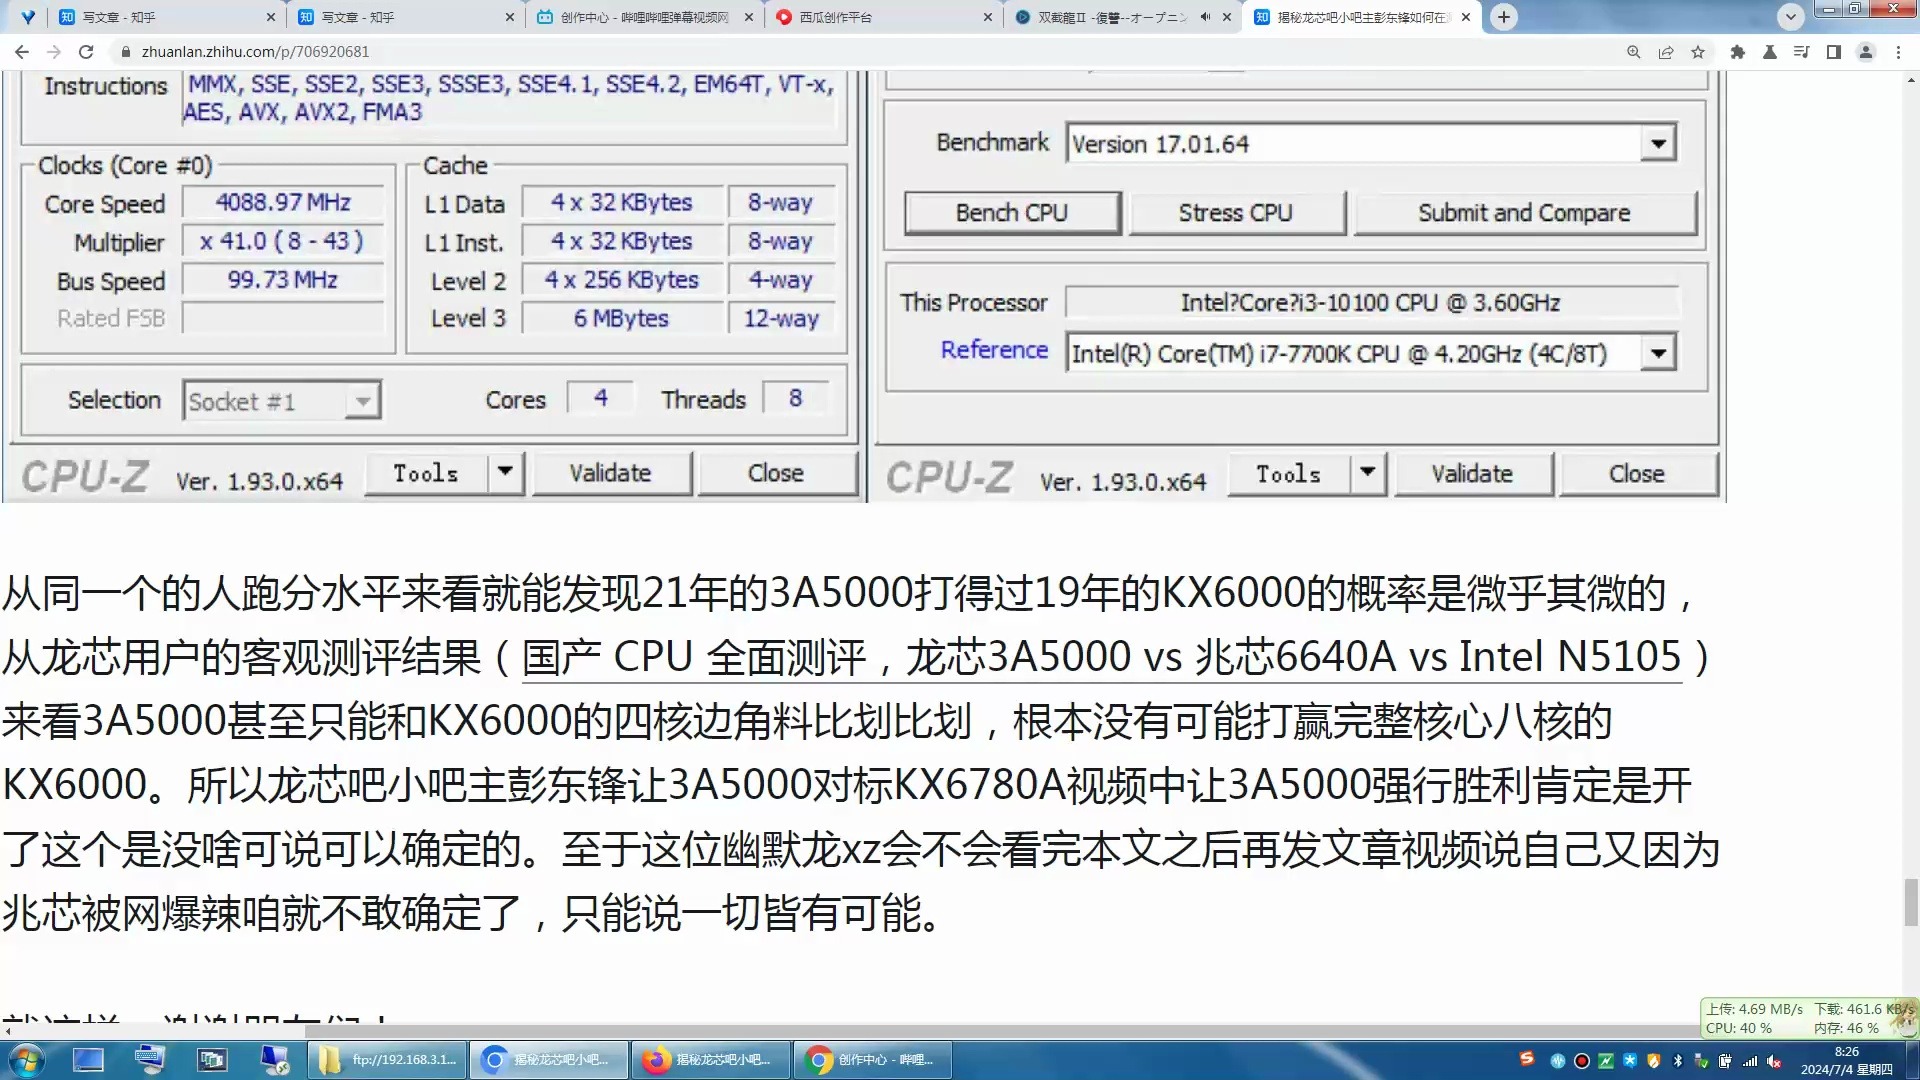Switch to second 写文章 - 知乎 tab

404,17
